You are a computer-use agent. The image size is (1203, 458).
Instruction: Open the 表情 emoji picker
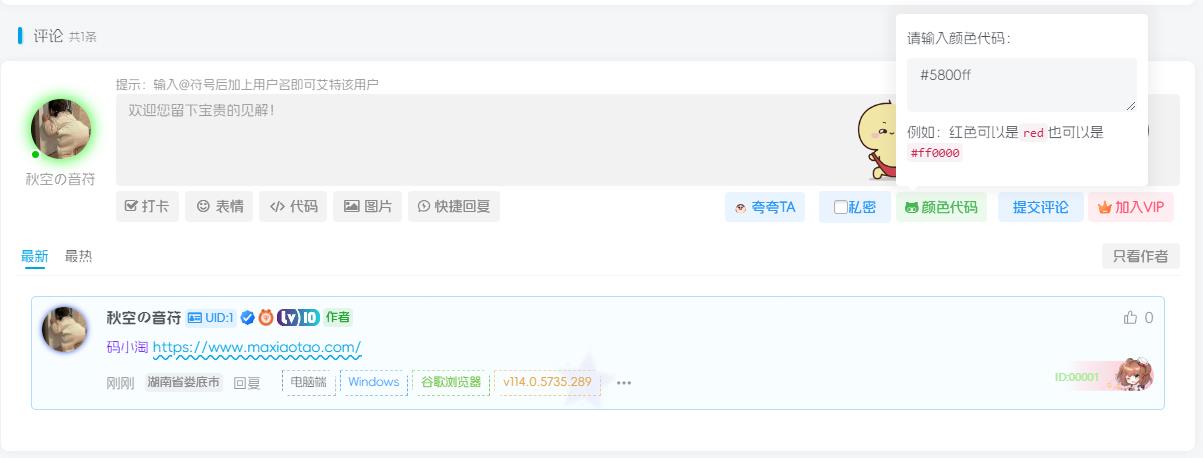click(x=219, y=207)
